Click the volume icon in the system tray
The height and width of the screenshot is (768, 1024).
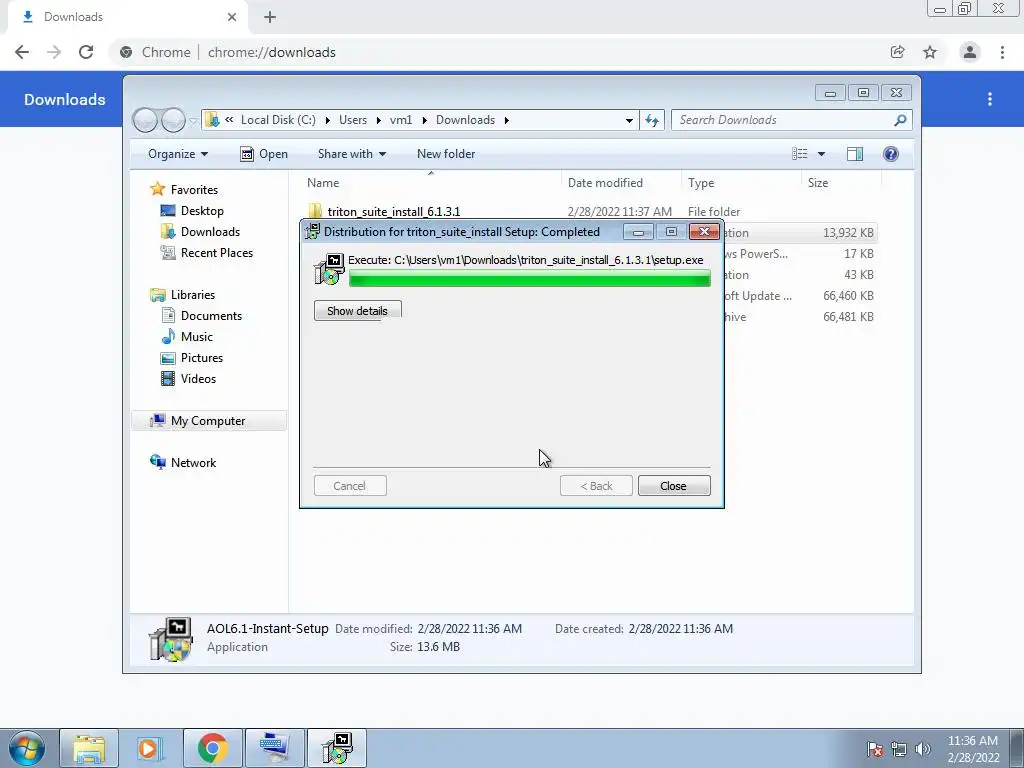point(922,749)
